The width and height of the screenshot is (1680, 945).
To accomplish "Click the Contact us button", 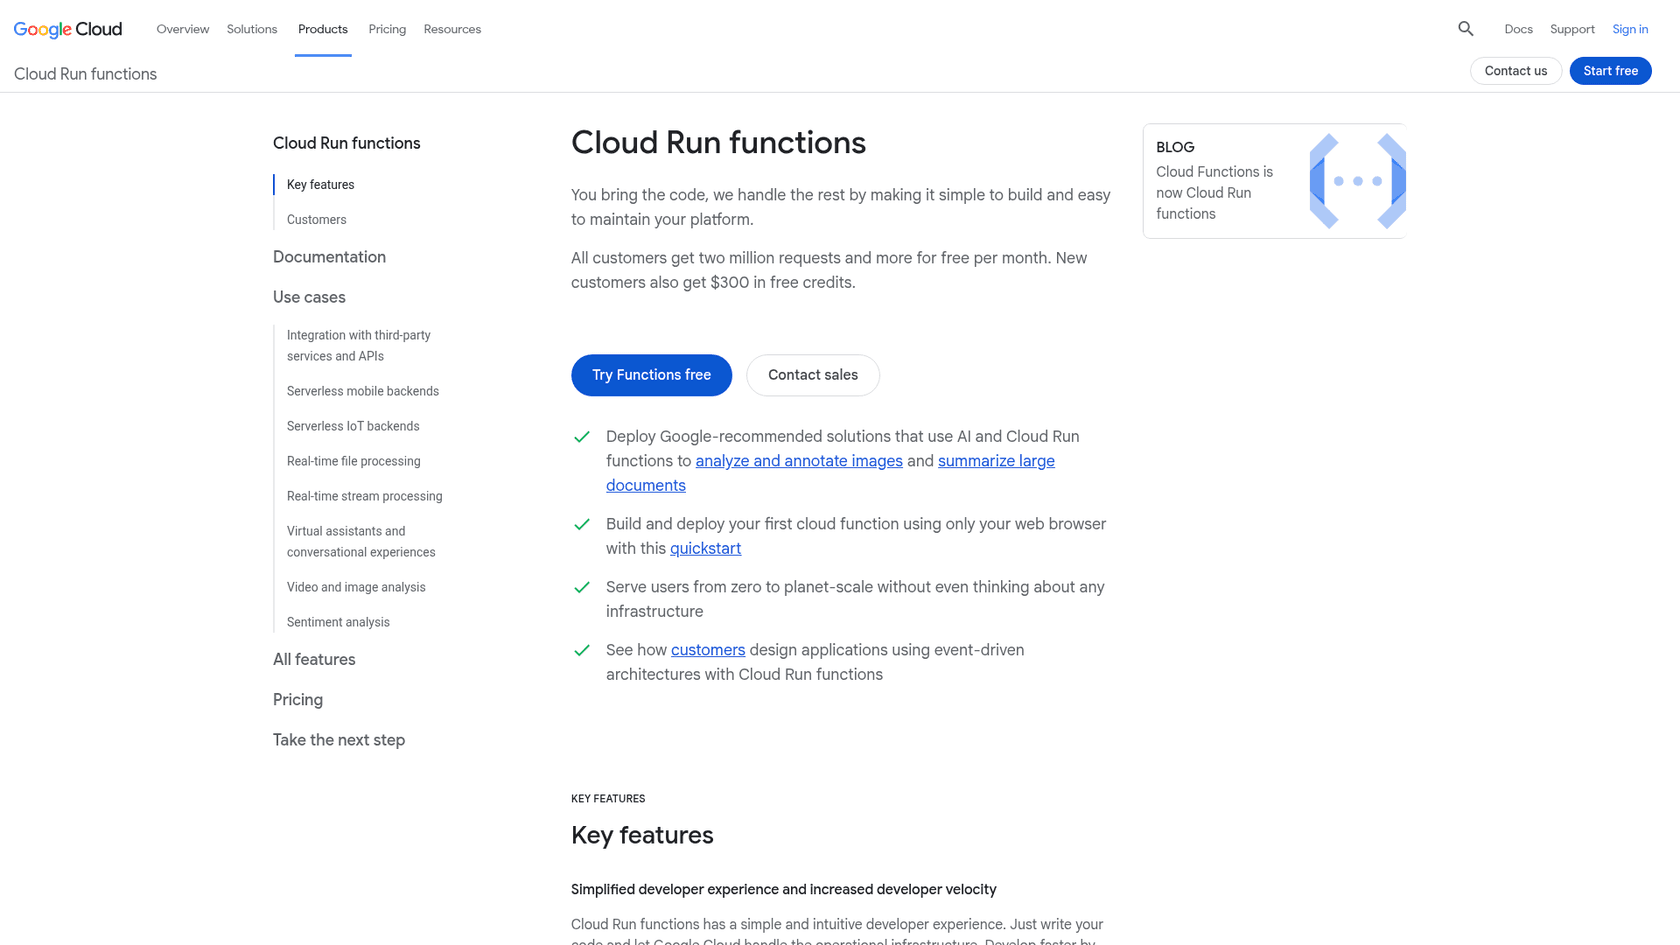I will point(1515,71).
